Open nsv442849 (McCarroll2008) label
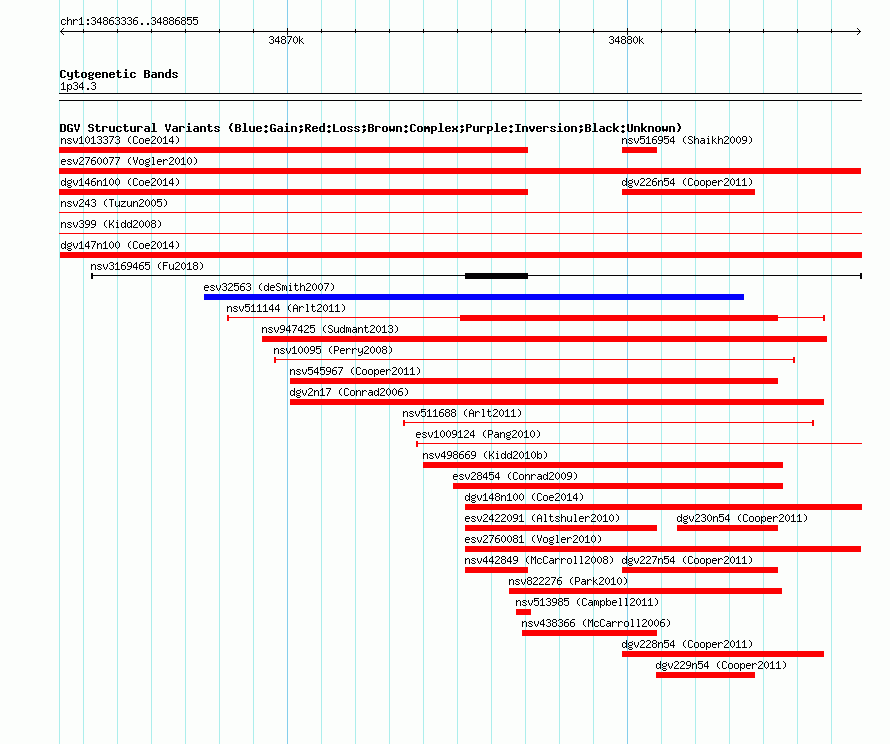Viewport: 890px width, 744px height. (539, 560)
